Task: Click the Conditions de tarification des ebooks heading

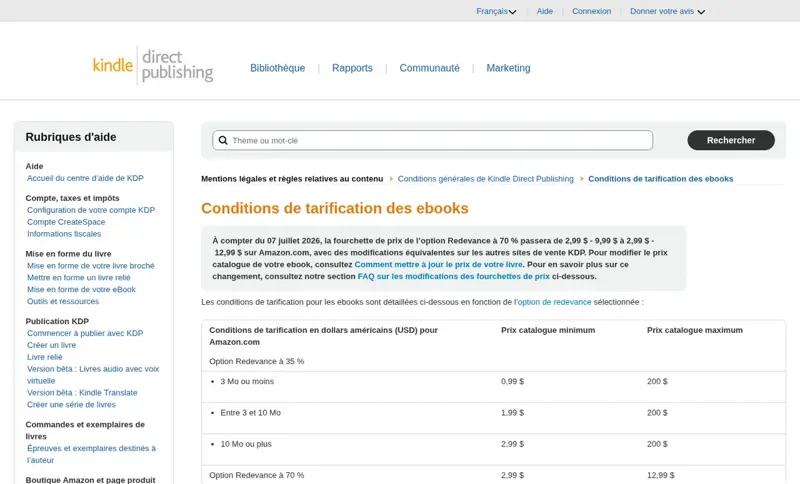Action: click(335, 208)
